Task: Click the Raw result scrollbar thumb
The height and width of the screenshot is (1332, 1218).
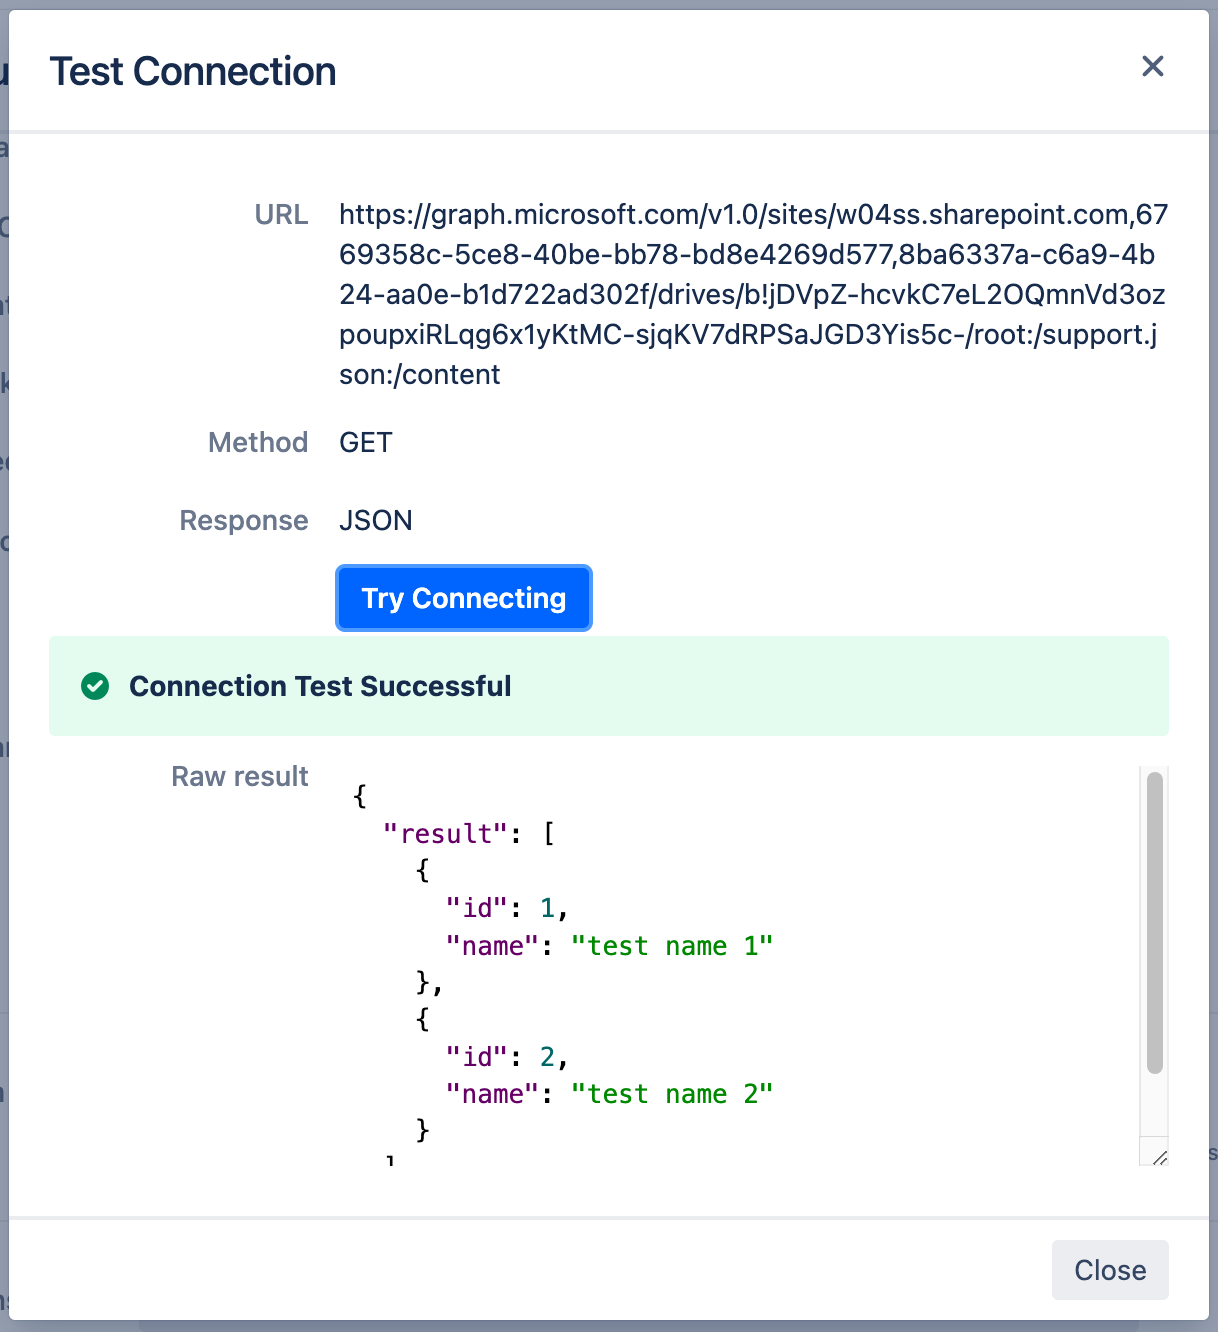Action: tap(1154, 920)
